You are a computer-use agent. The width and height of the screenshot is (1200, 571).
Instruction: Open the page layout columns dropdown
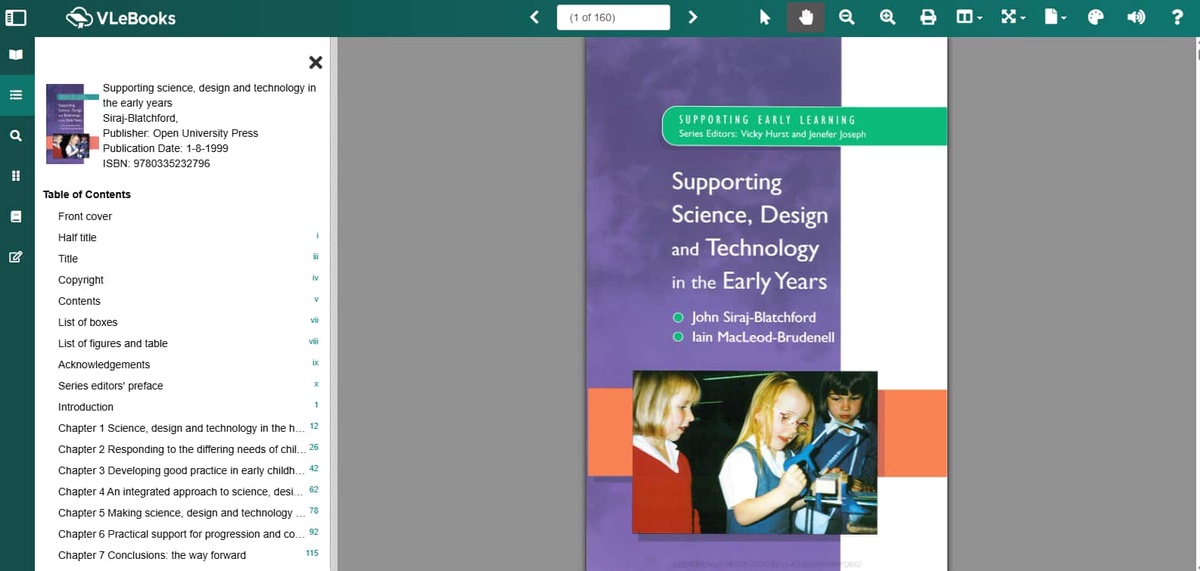[x=968, y=17]
